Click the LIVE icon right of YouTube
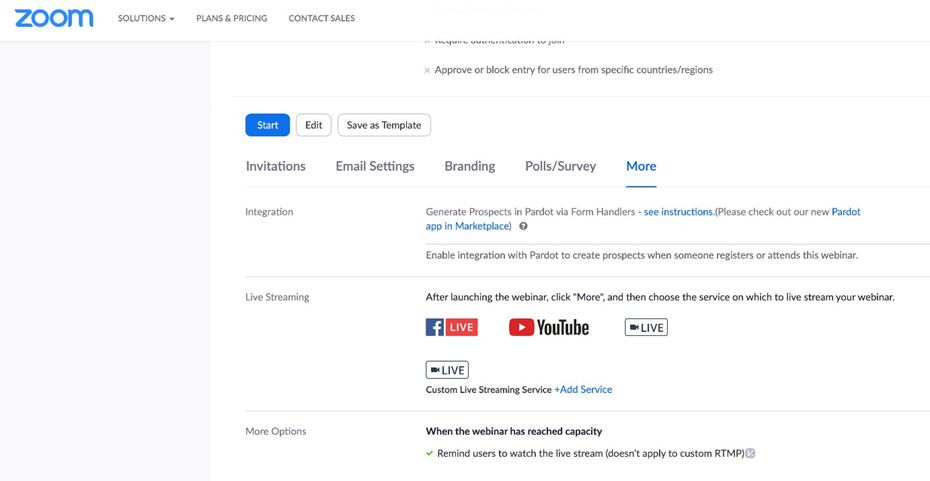The image size is (930, 481). [646, 327]
